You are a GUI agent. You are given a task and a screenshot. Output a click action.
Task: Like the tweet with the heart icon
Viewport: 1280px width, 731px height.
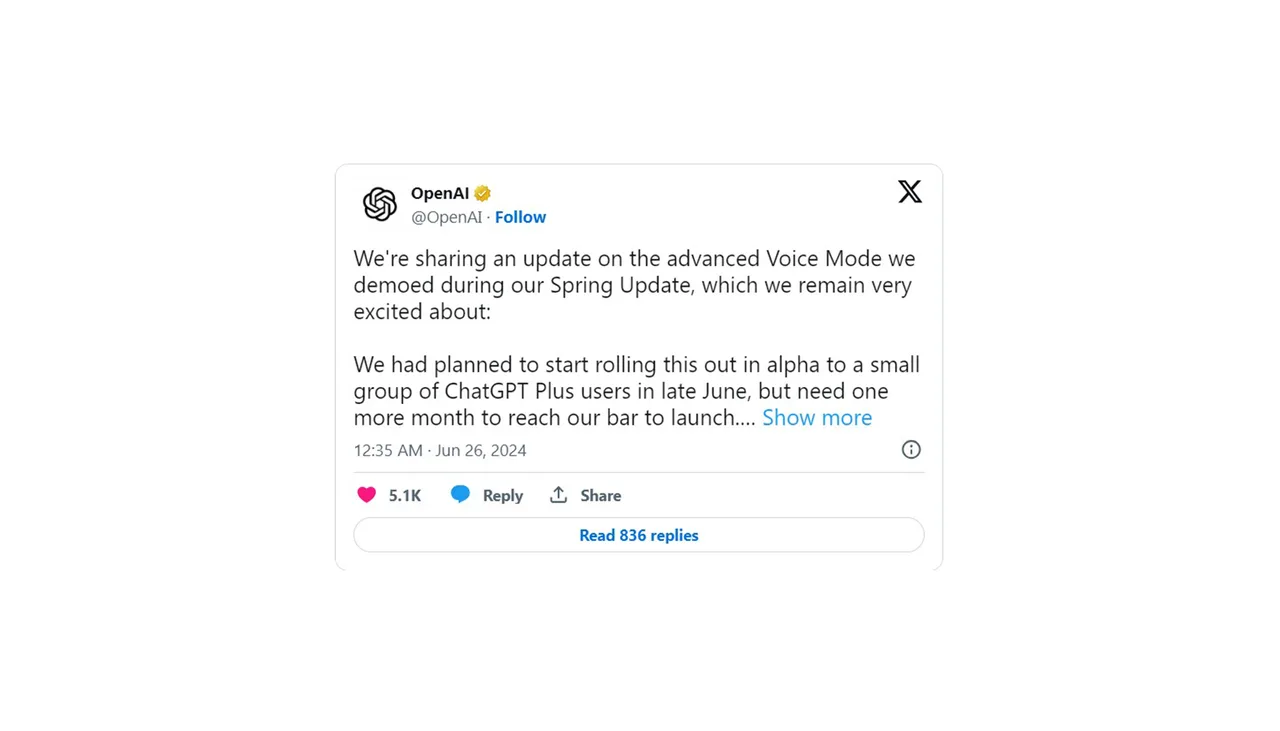click(x=367, y=495)
